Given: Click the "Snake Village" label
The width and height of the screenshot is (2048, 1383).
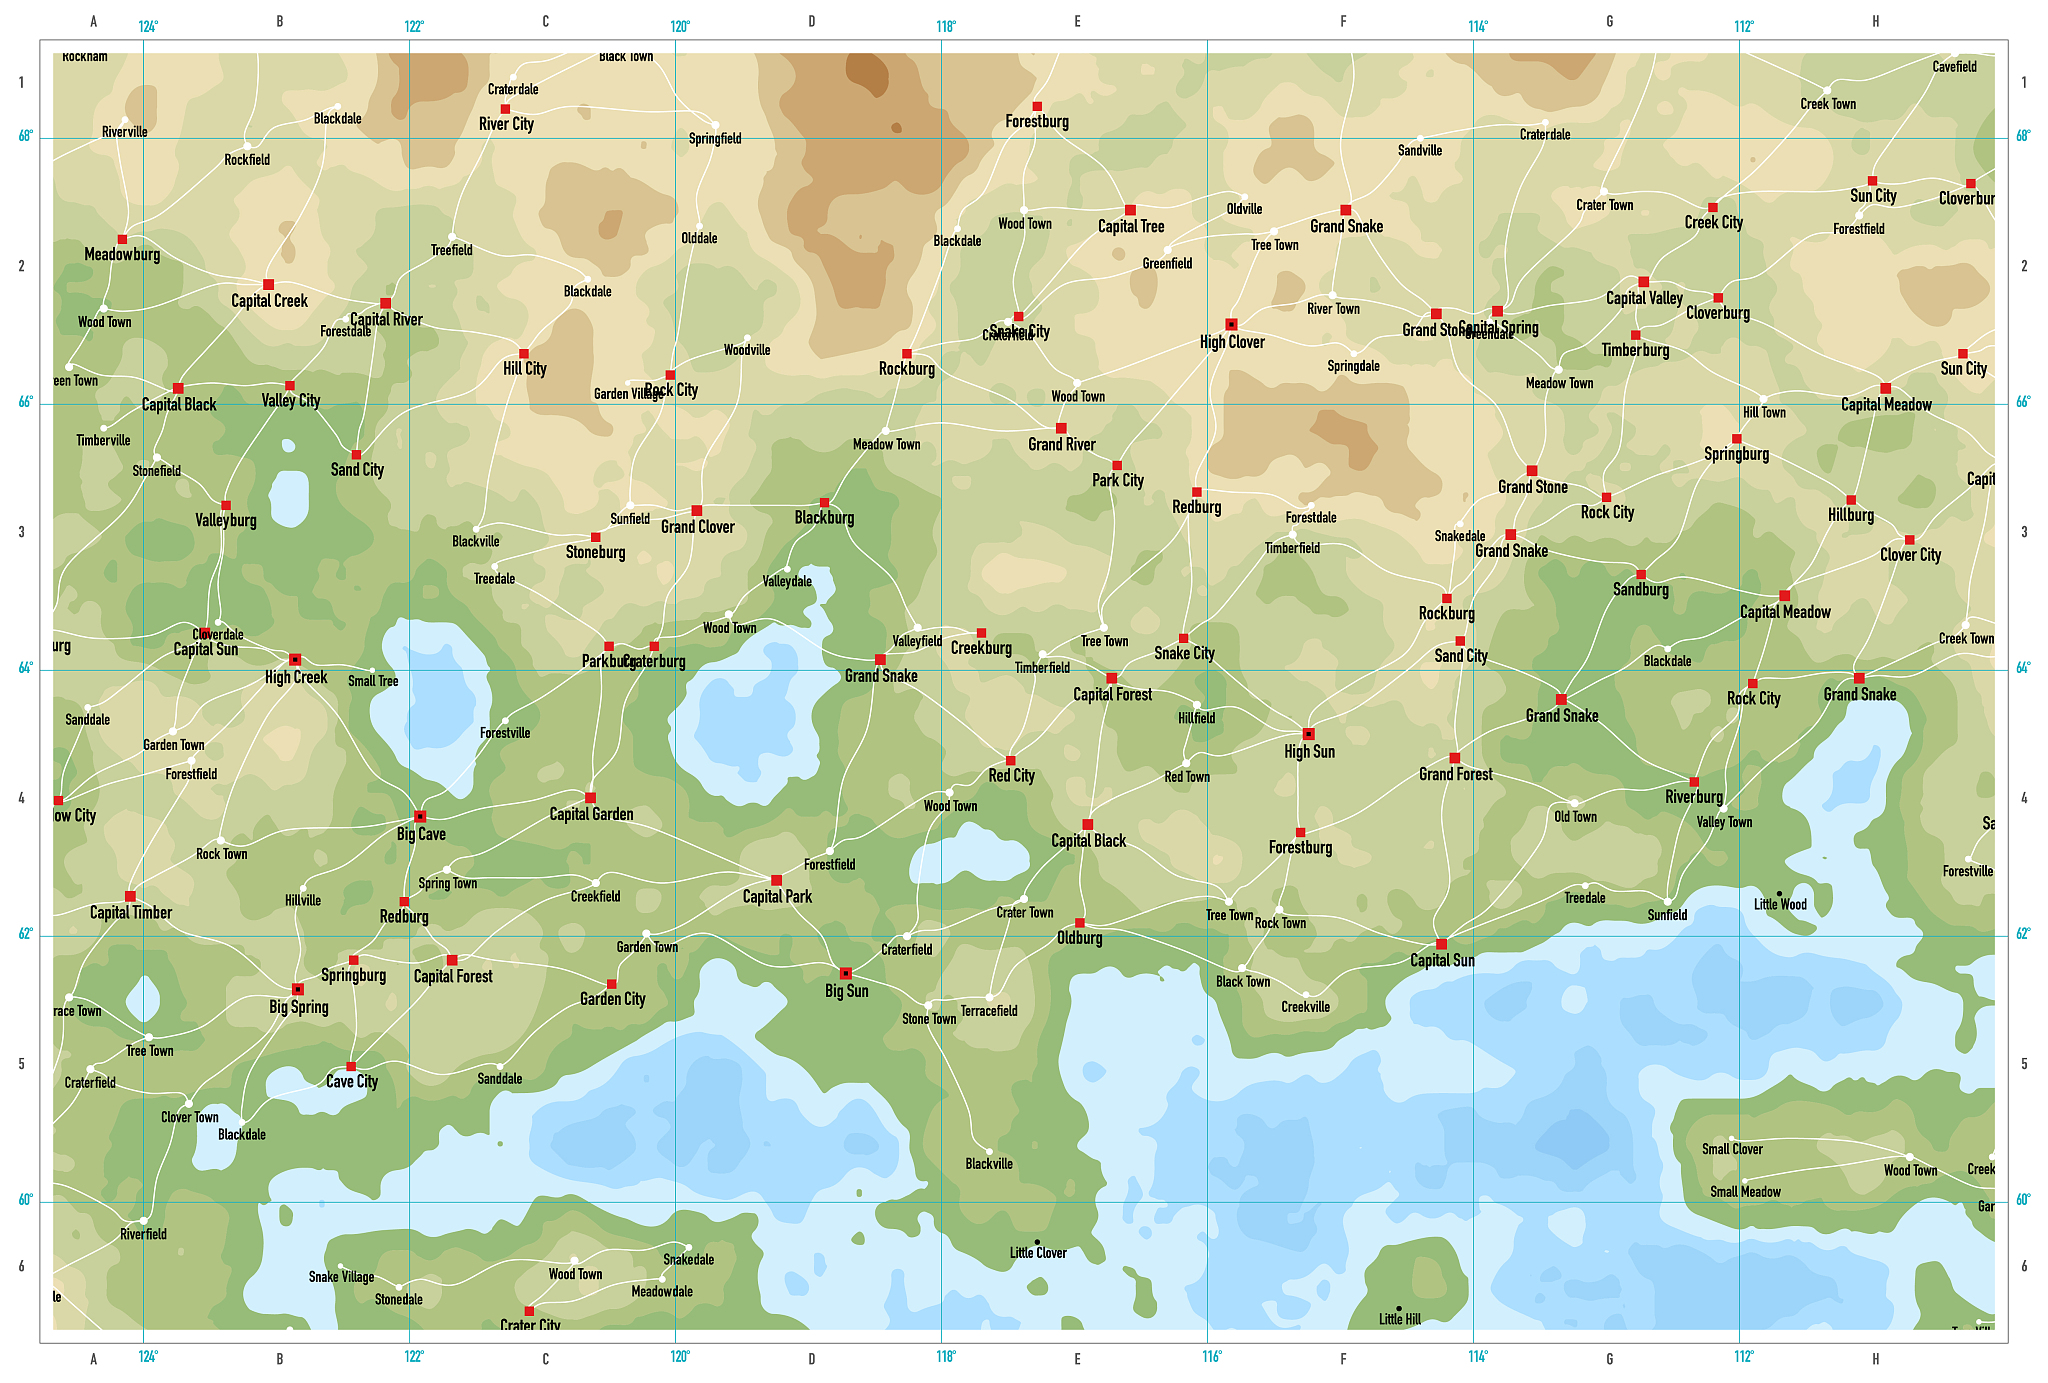Looking at the screenshot, I should click(x=341, y=1277).
